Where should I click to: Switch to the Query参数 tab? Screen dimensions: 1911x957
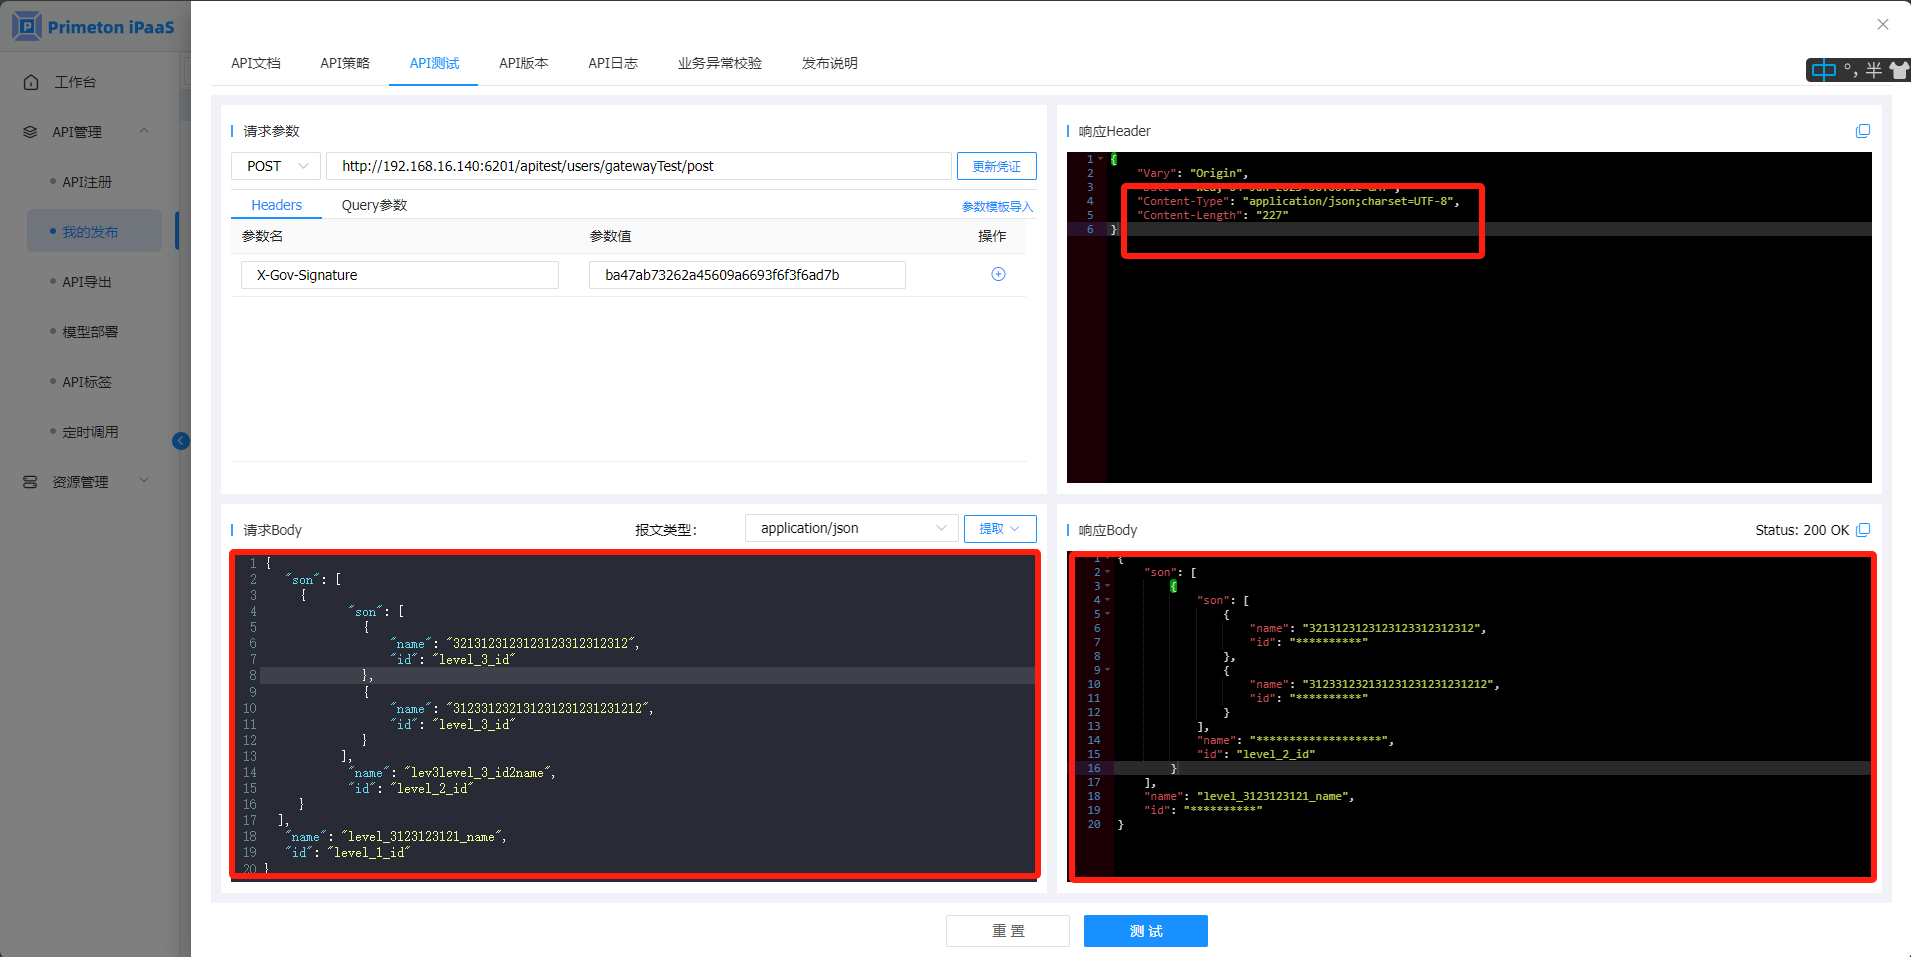(x=374, y=205)
